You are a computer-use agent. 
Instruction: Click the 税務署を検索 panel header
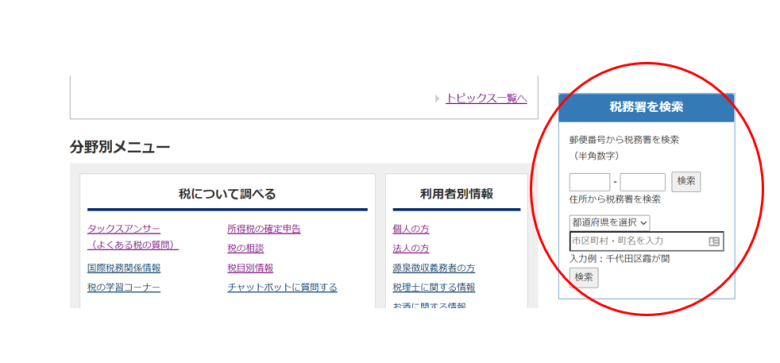point(646,107)
